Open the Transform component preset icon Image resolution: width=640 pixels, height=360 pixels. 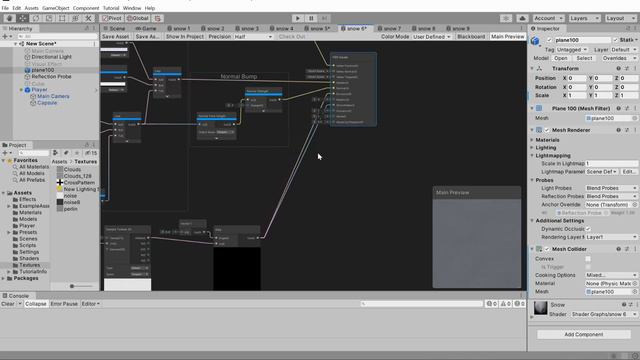pyautogui.click(x=627, y=69)
